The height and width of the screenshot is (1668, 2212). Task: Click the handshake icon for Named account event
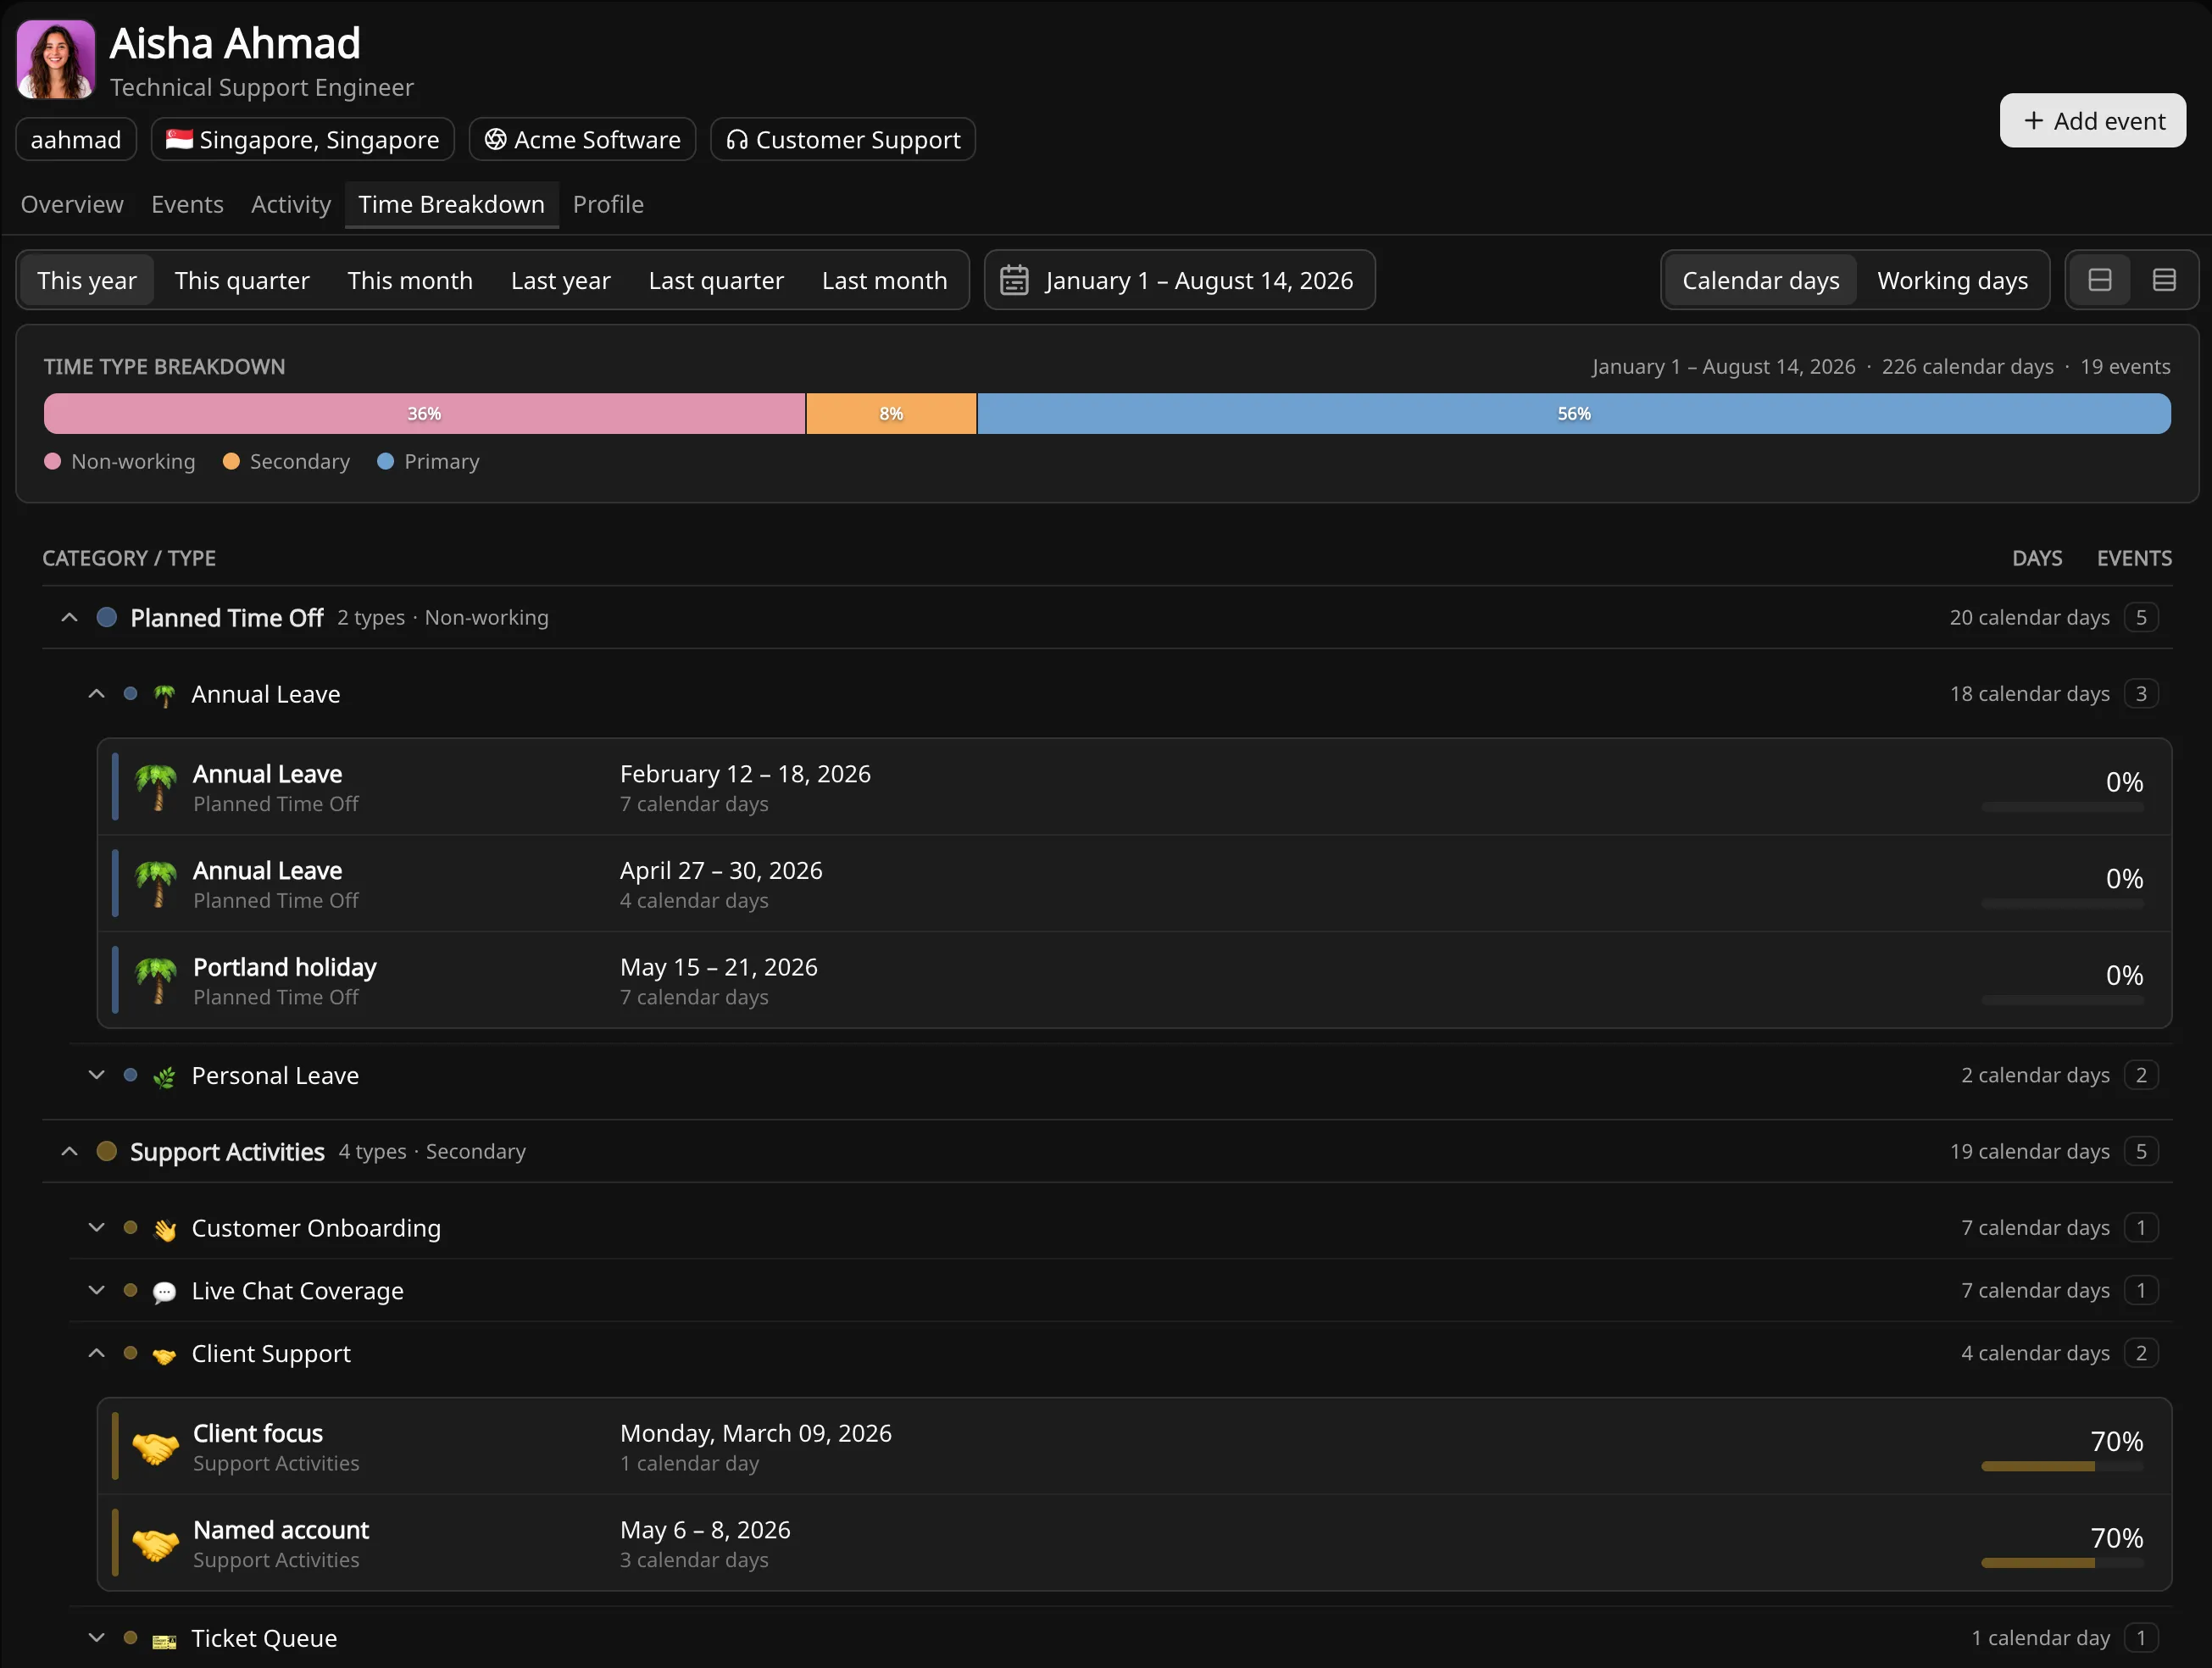click(x=156, y=1544)
